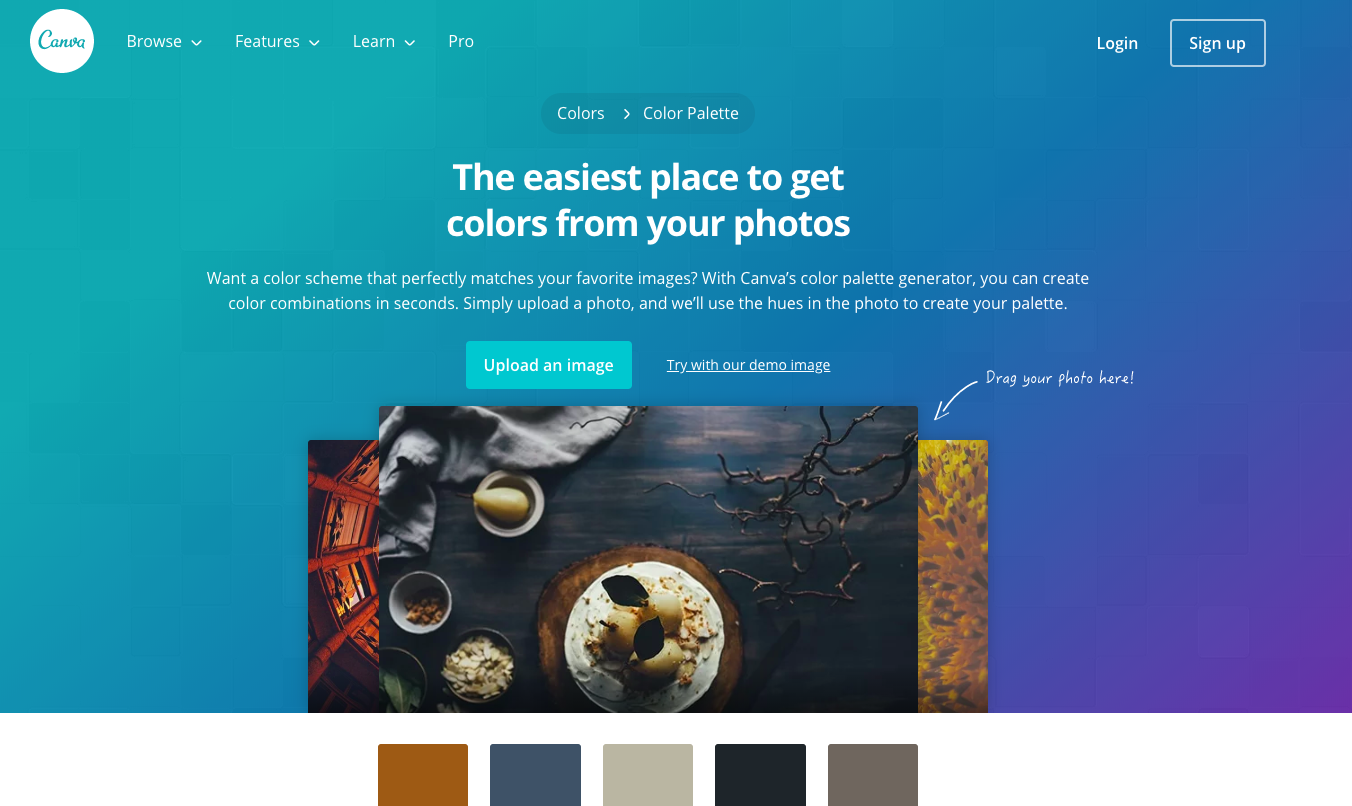The image size is (1352, 806).
Task: Expand the Browse menu chevron
Action: click(197, 43)
